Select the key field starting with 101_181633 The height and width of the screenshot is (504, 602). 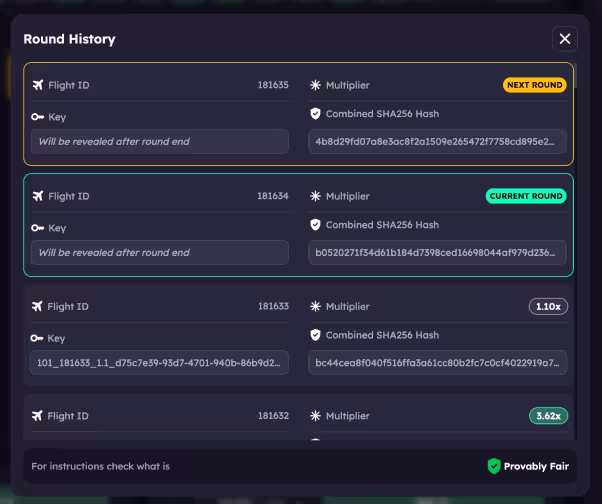point(159,363)
